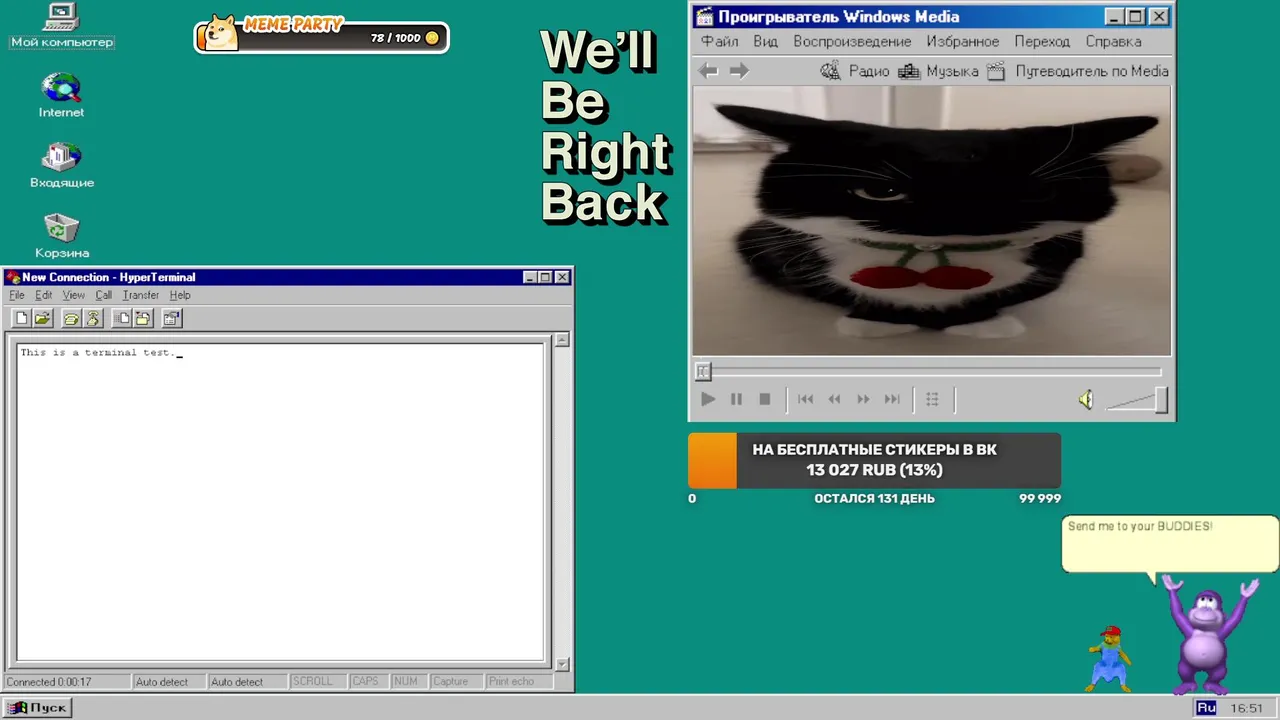Open Радио in media player toolbar
This screenshot has width=1280, height=720.
point(855,71)
